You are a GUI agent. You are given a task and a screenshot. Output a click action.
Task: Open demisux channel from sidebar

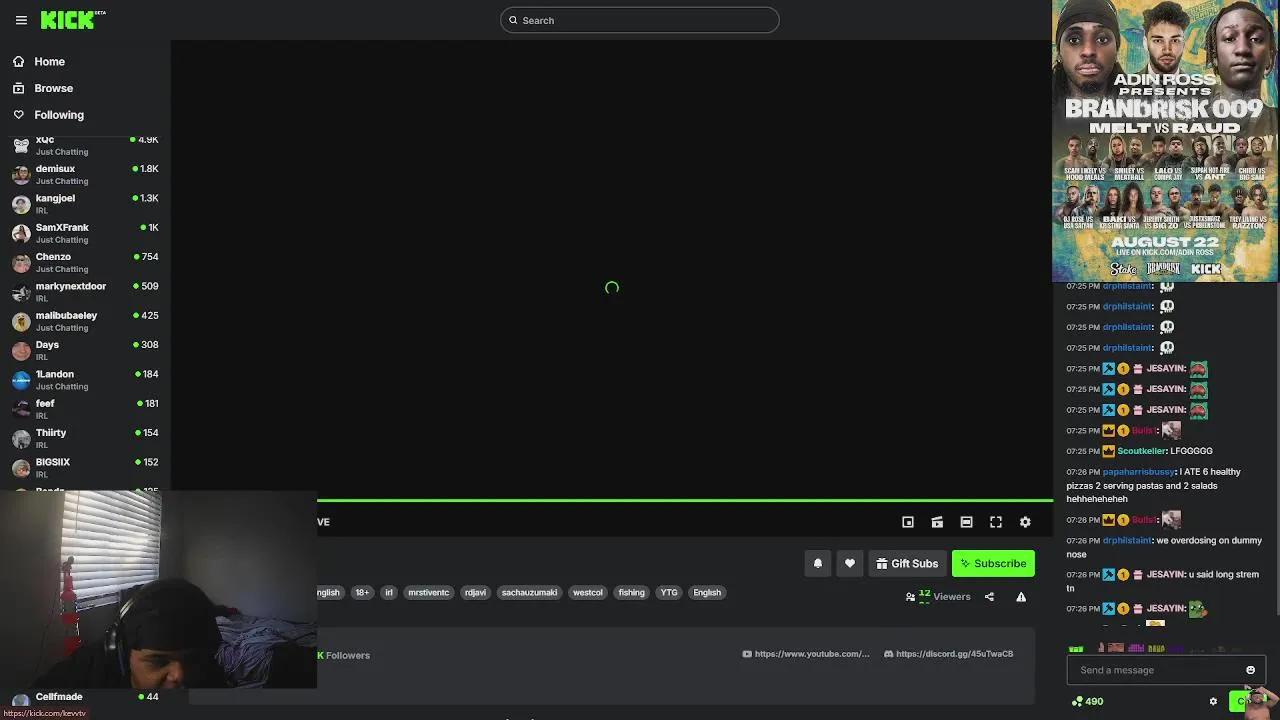[x=85, y=174]
